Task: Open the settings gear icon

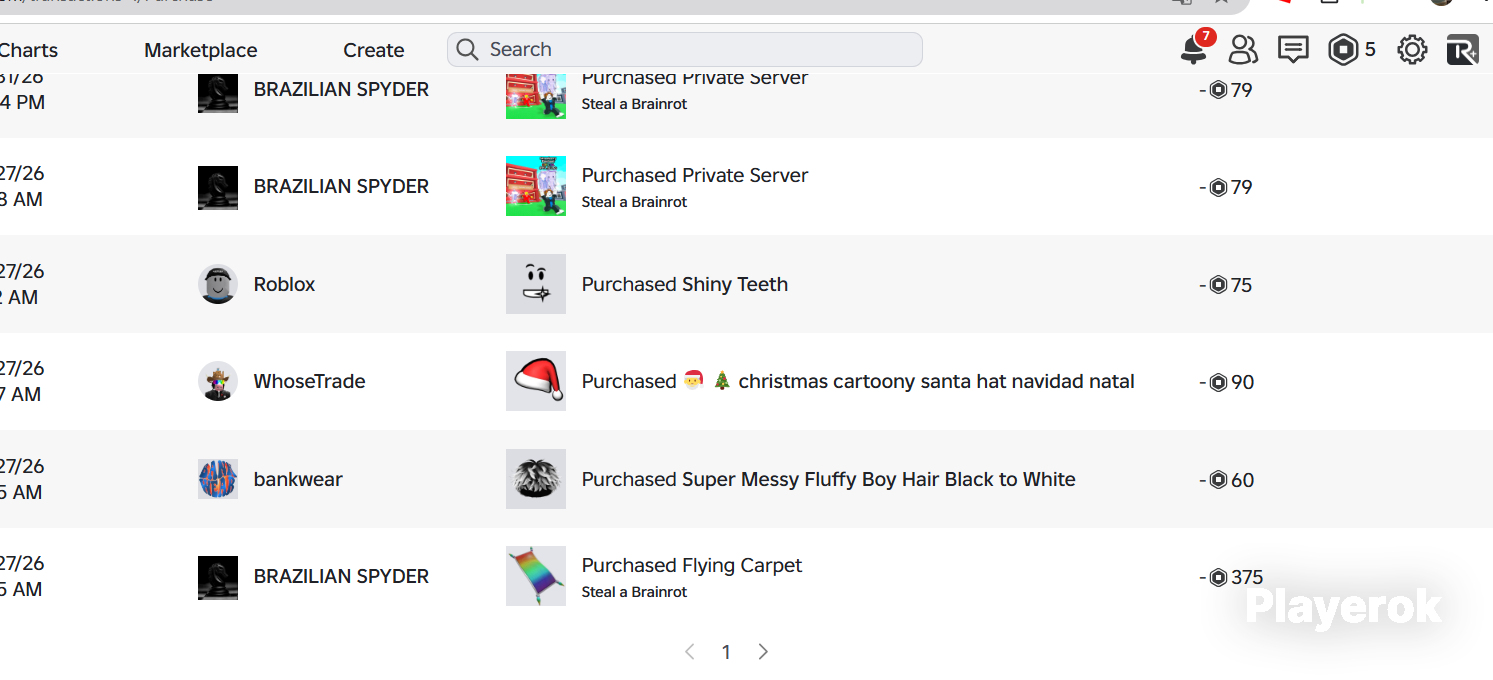Action: pyautogui.click(x=1412, y=49)
